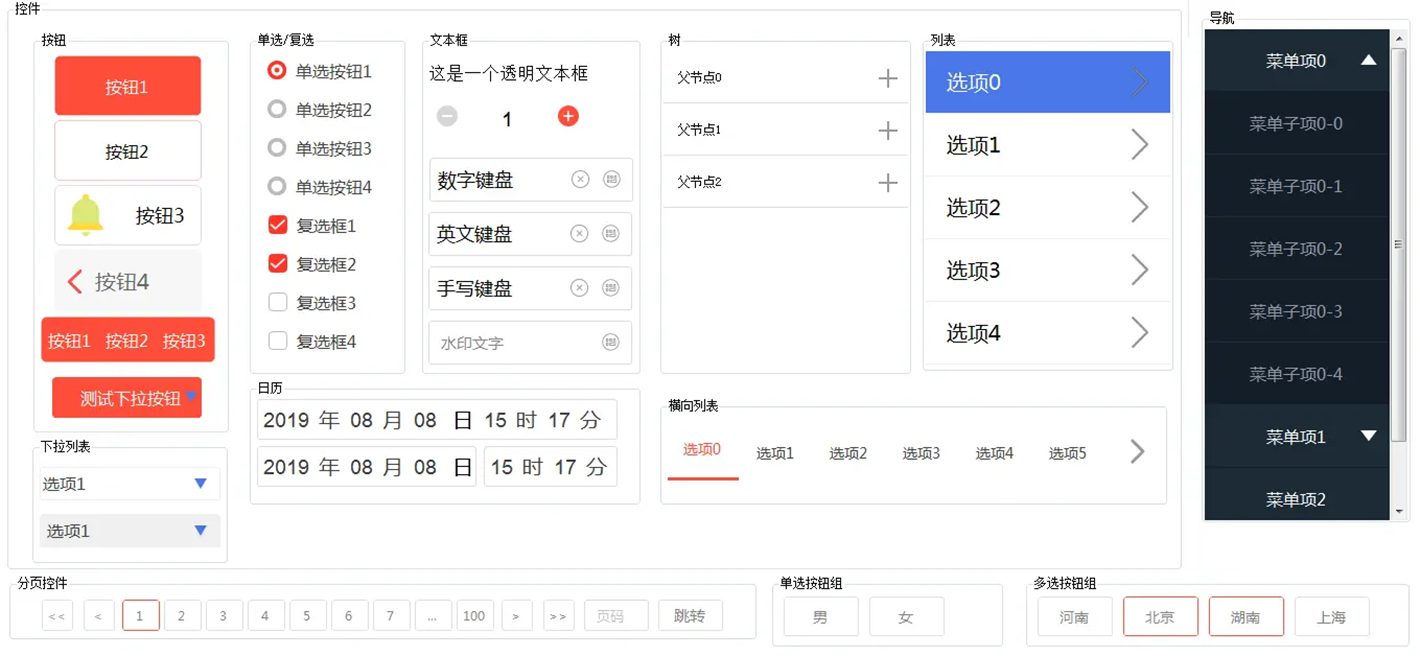This screenshot has height=656, width=1420.
Task: Open keyboard icon in 数字键盘 field
Action: pos(612,180)
